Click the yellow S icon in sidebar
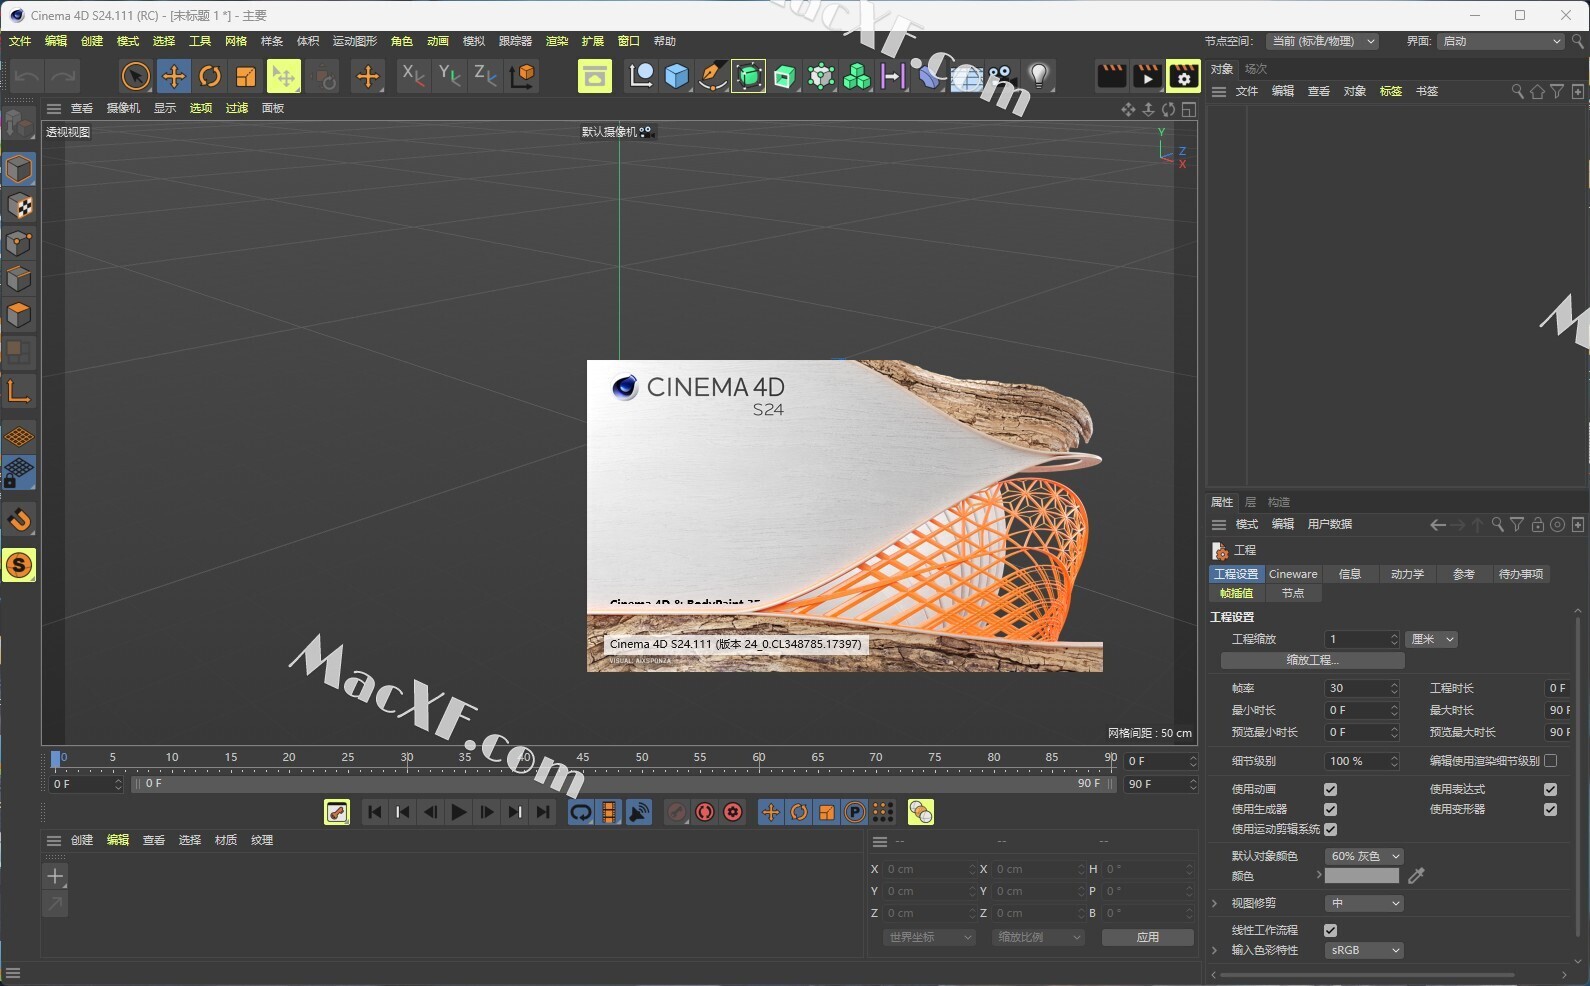 tap(19, 566)
